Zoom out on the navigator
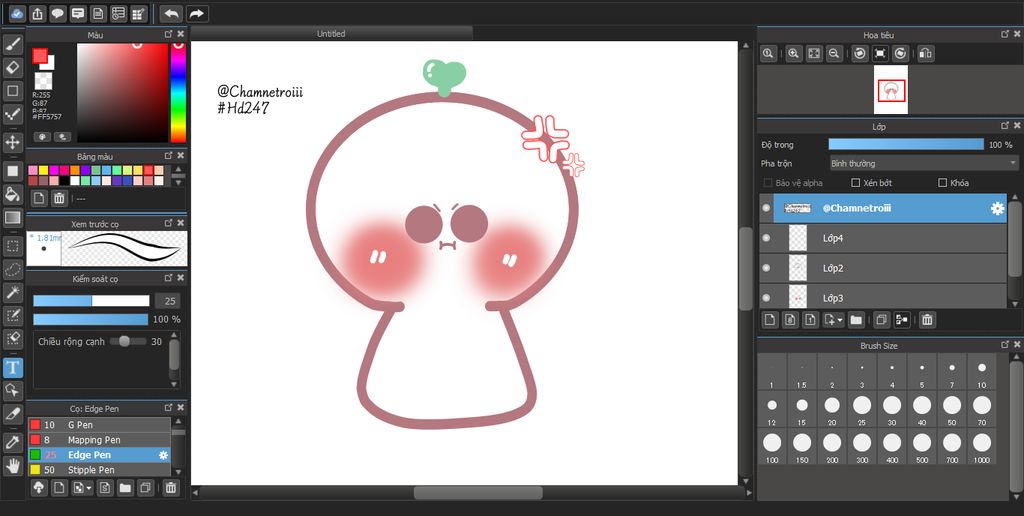Viewport: 1024px width, 516px height. click(x=833, y=54)
